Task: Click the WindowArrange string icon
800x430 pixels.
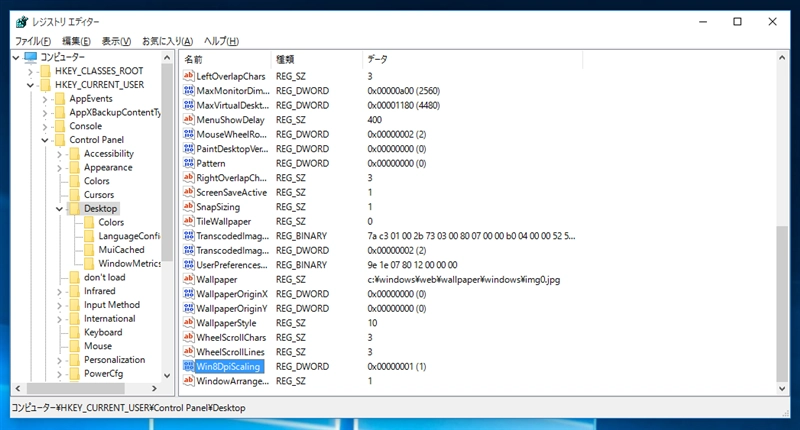Action: click(x=189, y=381)
